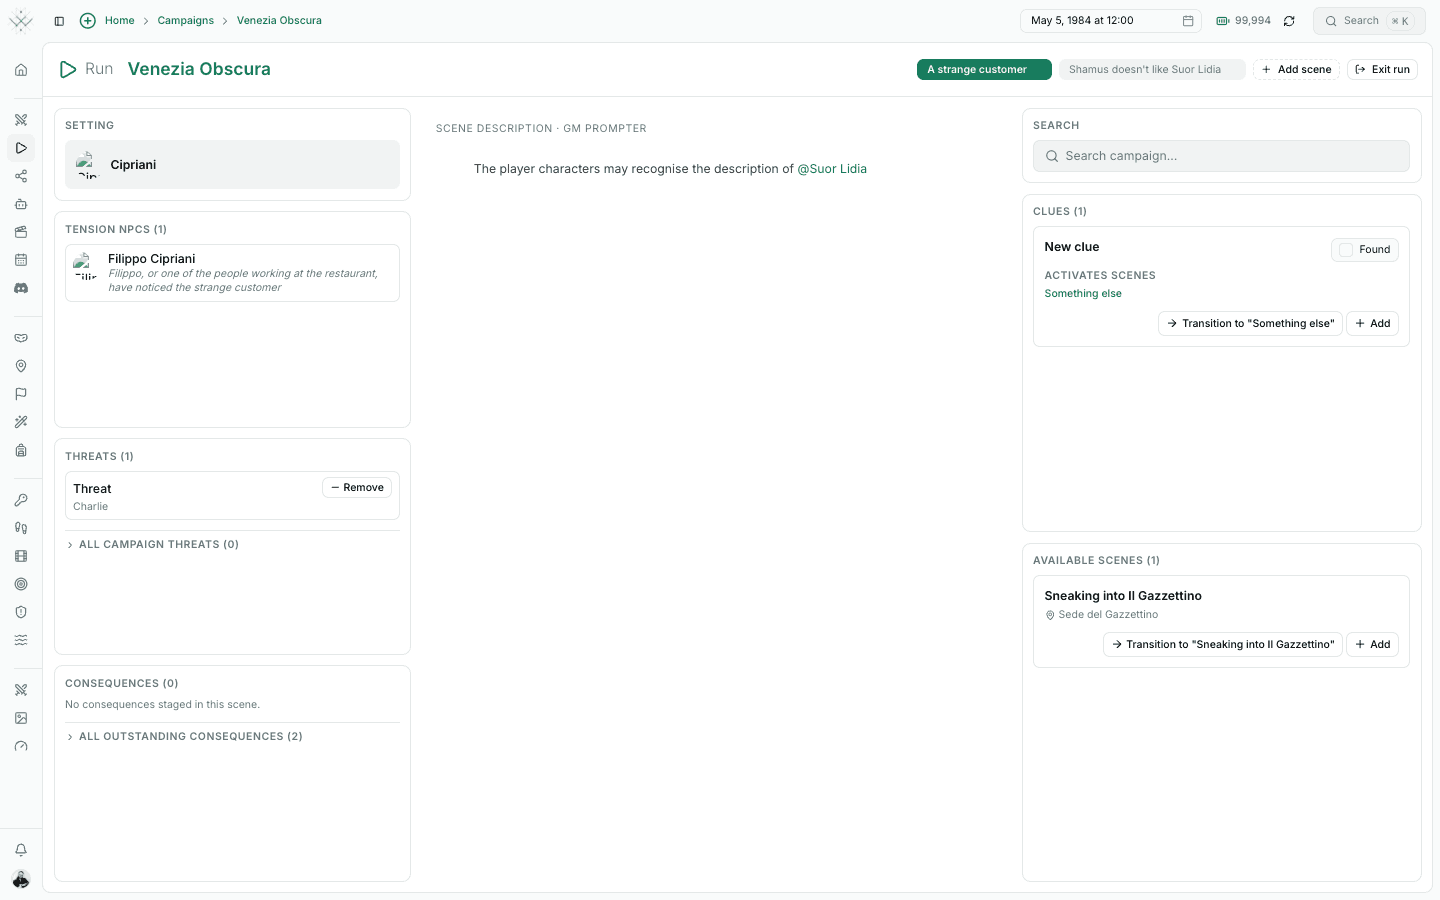Switch to "A strange customer" scene tab

coord(984,70)
